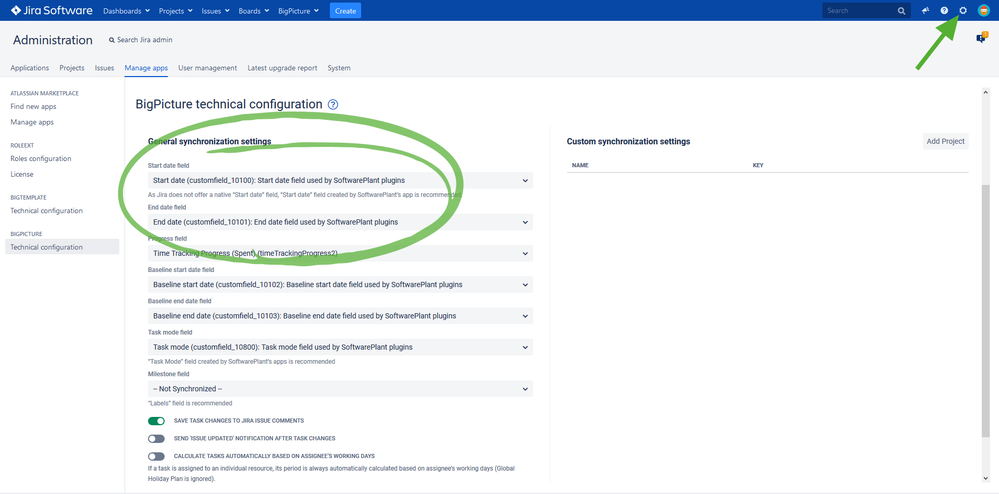
Task: Click the BigPicture configuration help icon
Action: tap(333, 105)
